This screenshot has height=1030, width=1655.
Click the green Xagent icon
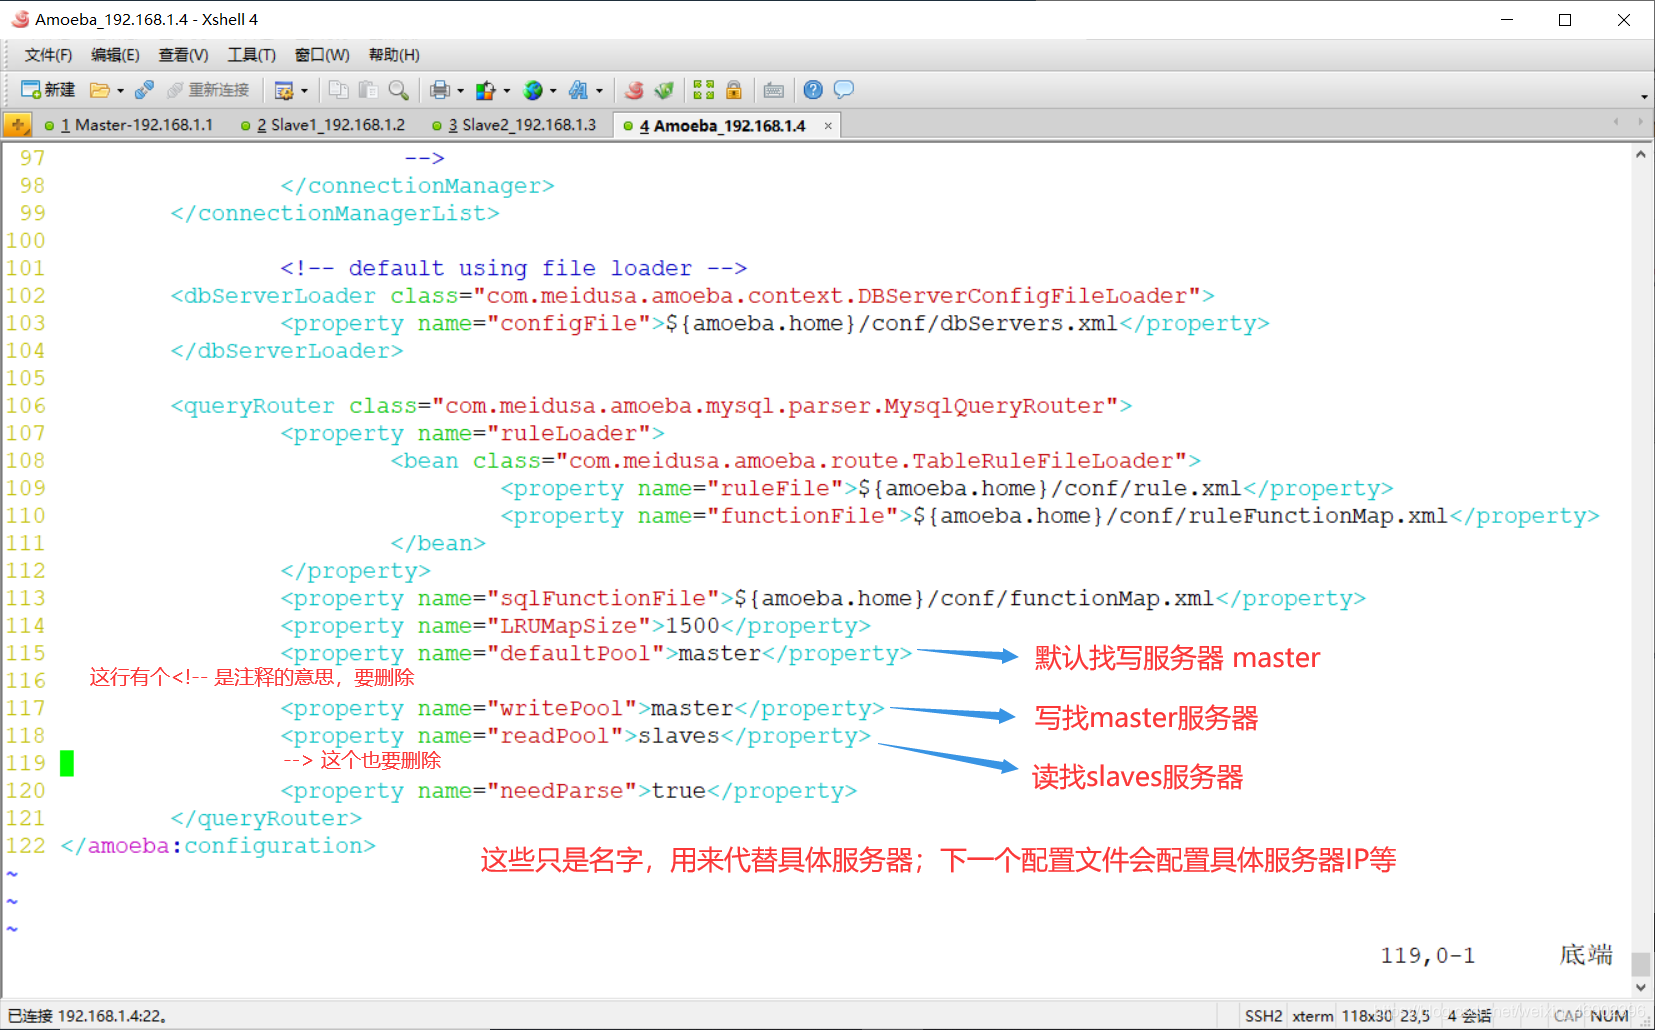pyautogui.click(x=663, y=90)
